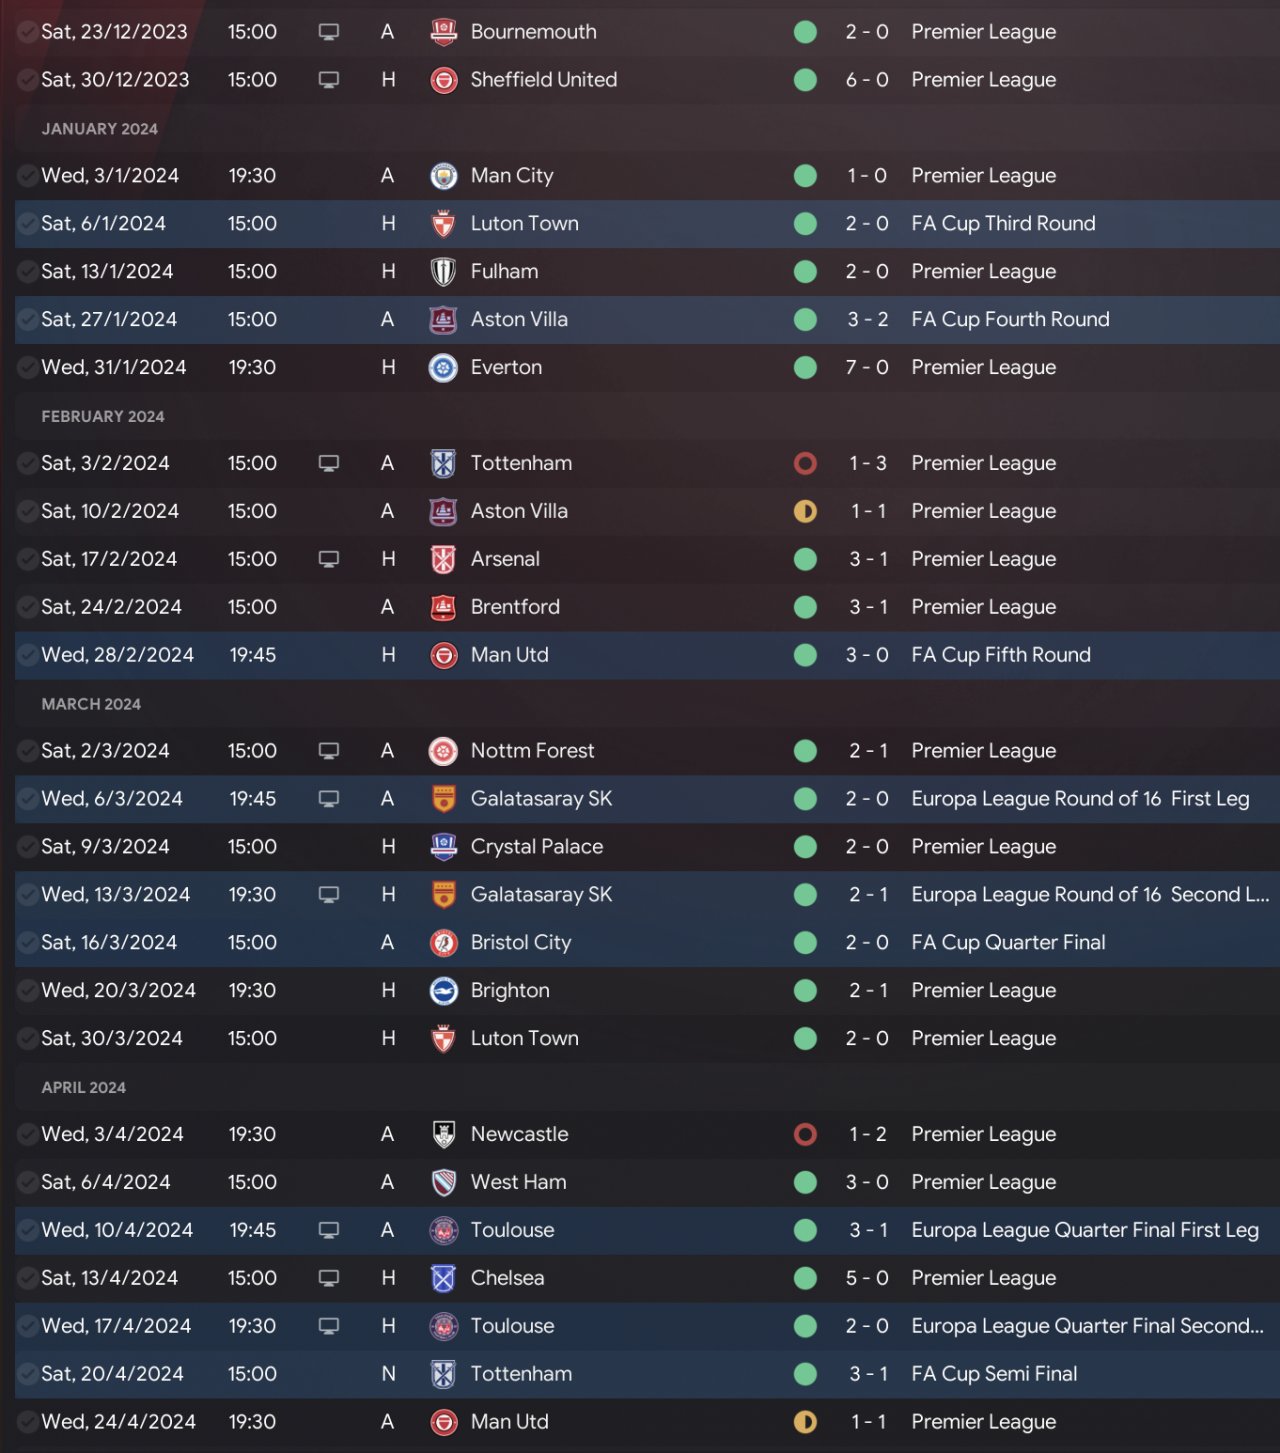The height and width of the screenshot is (1453, 1280).
Task: Toggle the checkmark next to Sat, 9/3/2024
Action: tap(28, 847)
